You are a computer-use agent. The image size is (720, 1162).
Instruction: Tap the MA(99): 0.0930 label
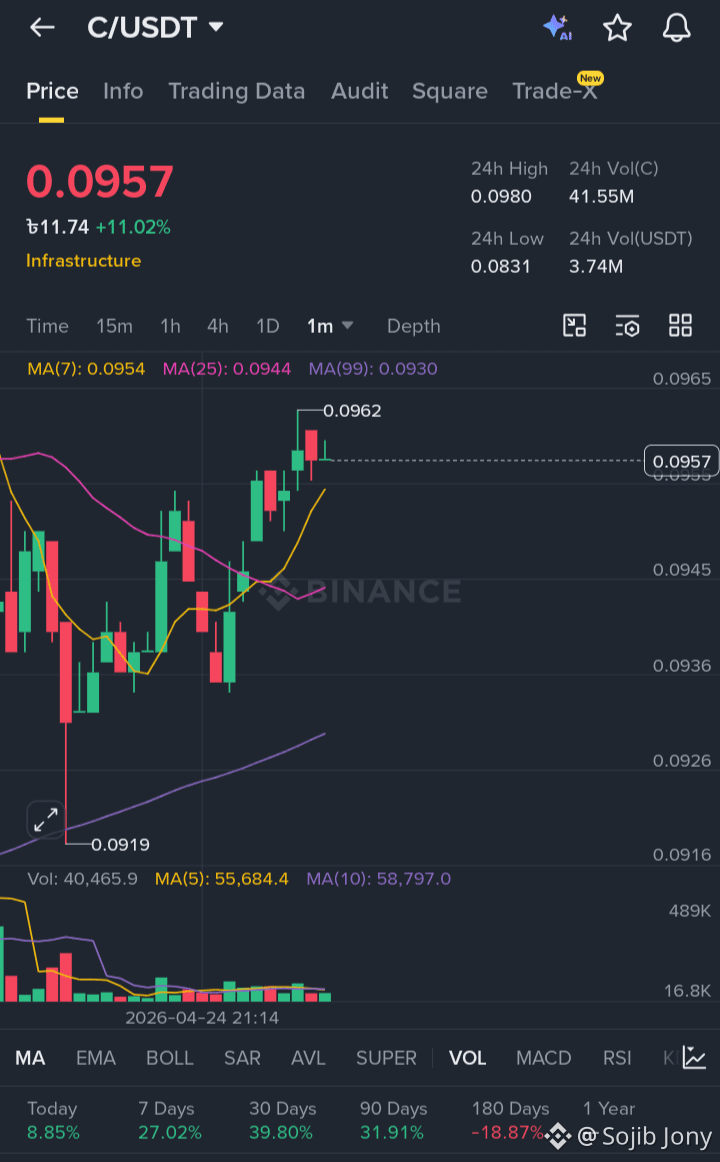pyautogui.click(x=373, y=368)
